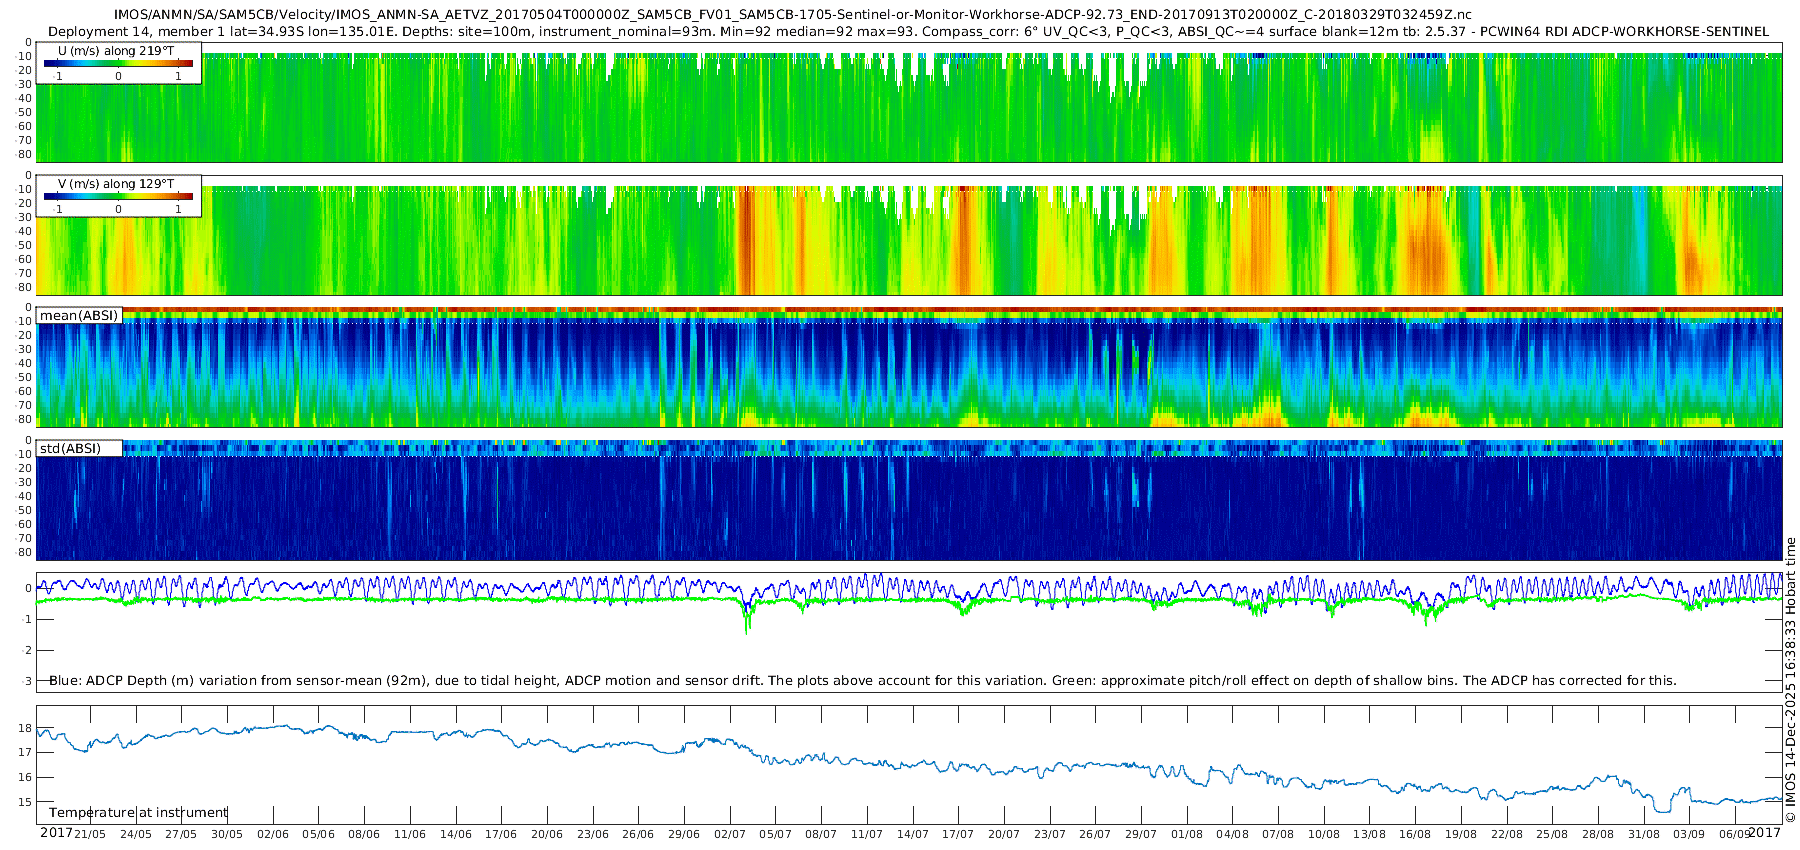Click the 06/09 date tick label
The height and width of the screenshot is (850, 1800).
pos(1735,834)
